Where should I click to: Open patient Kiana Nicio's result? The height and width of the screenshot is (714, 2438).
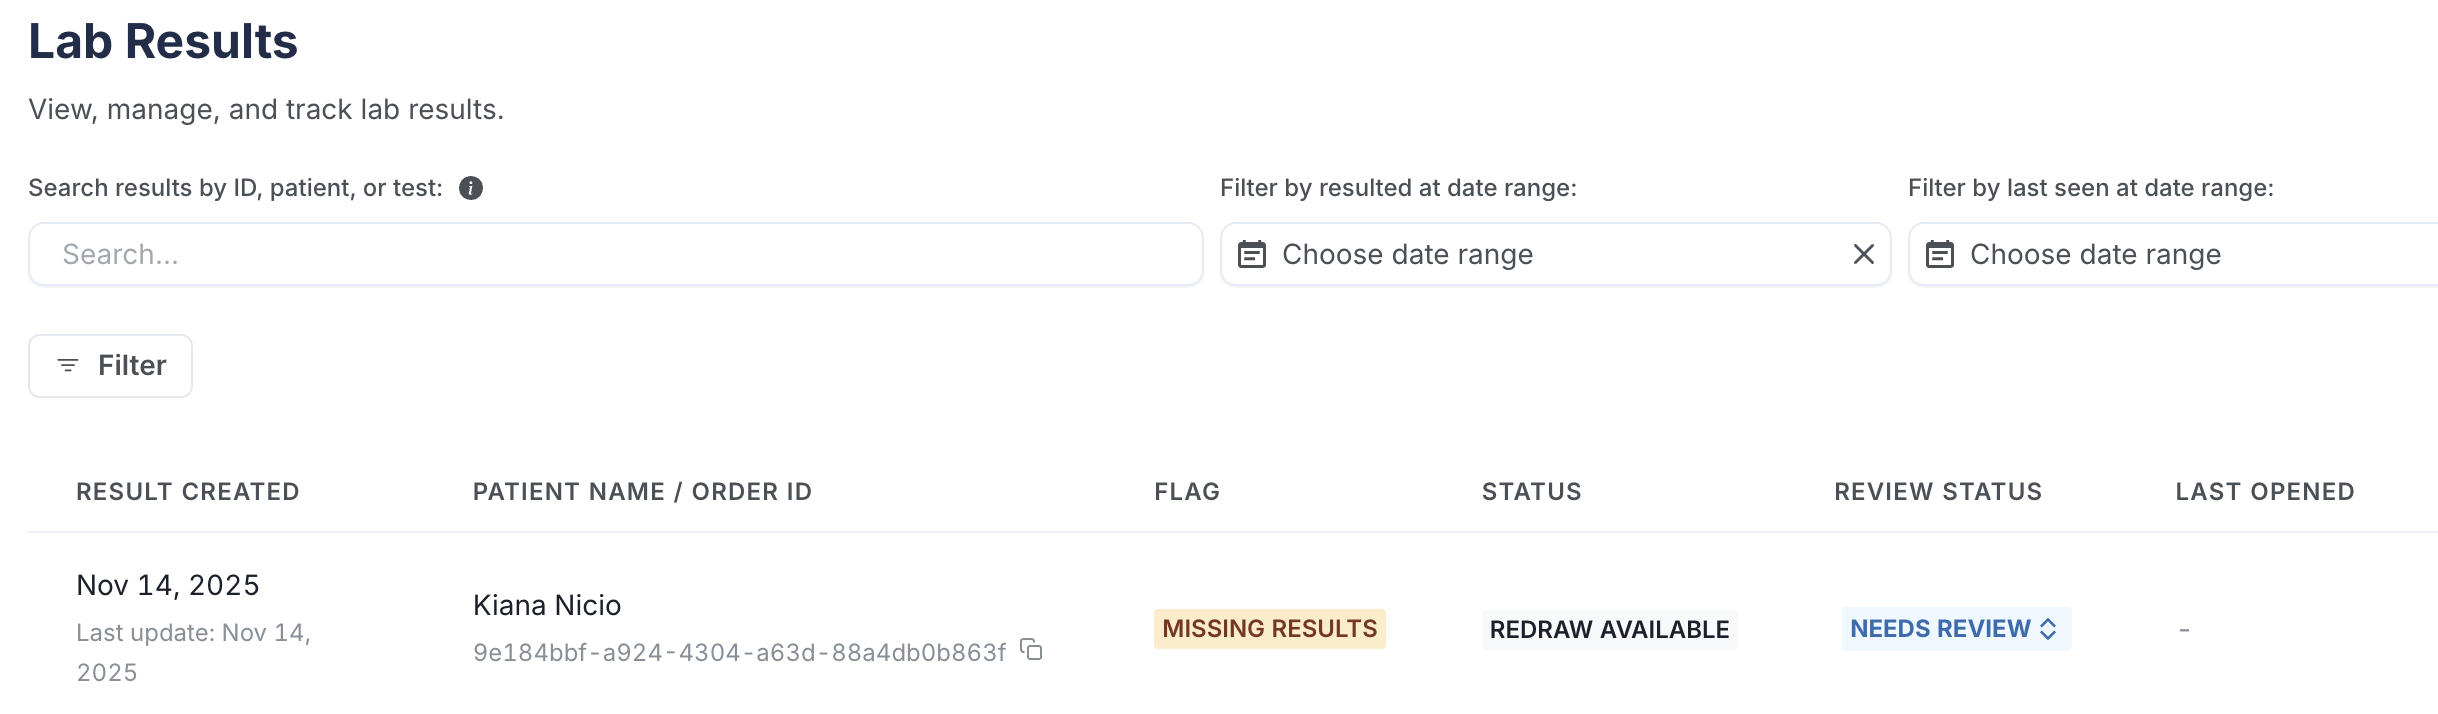point(547,605)
